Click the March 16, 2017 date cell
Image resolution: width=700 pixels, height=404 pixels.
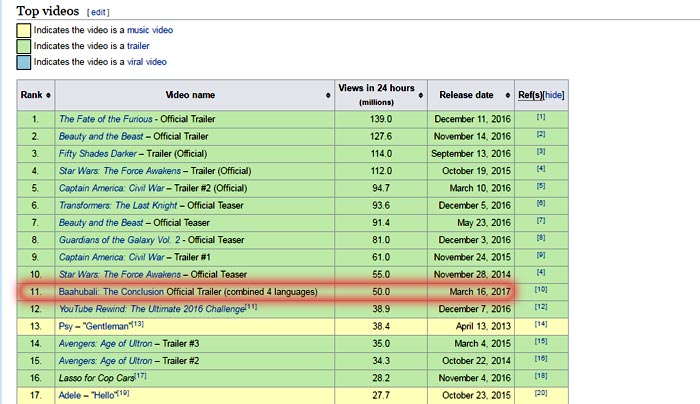tap(471, 292)
